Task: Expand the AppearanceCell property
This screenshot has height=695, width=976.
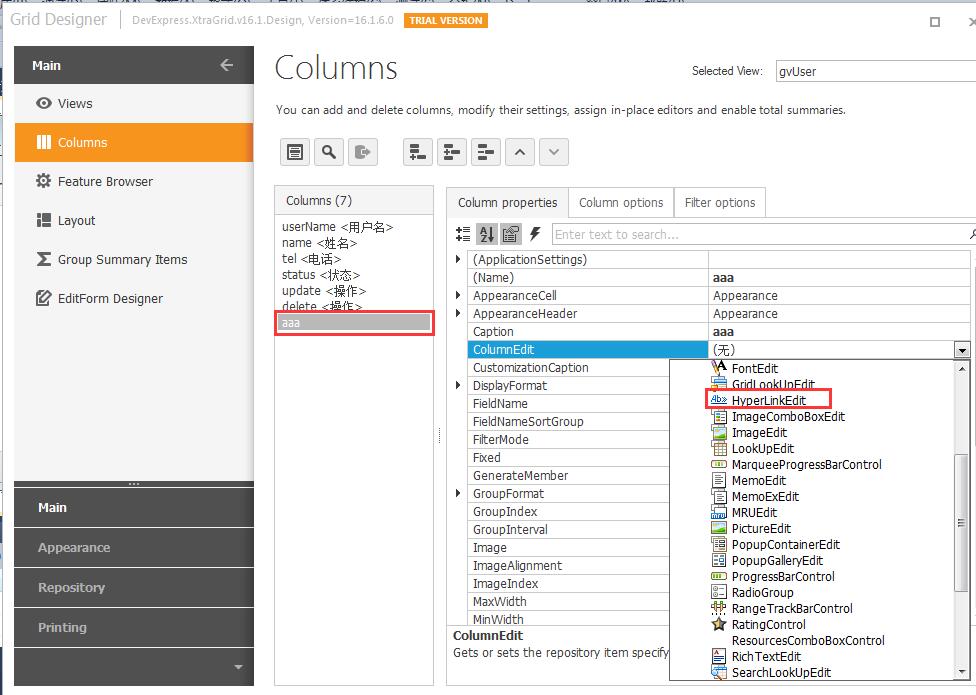Action: 458,296
